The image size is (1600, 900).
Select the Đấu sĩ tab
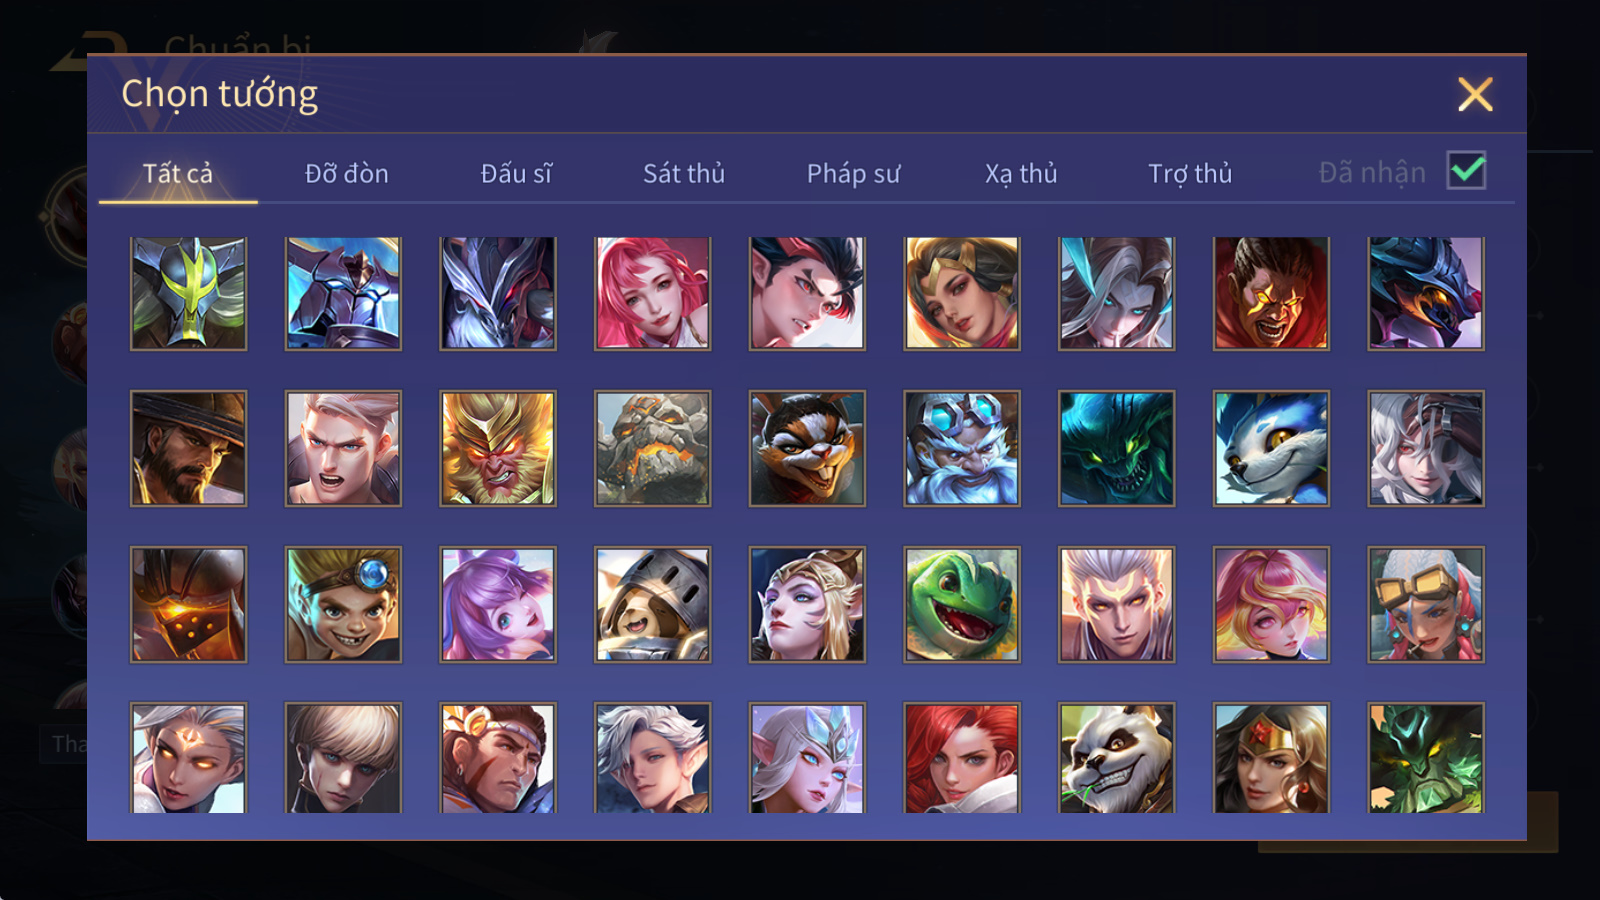516,173
